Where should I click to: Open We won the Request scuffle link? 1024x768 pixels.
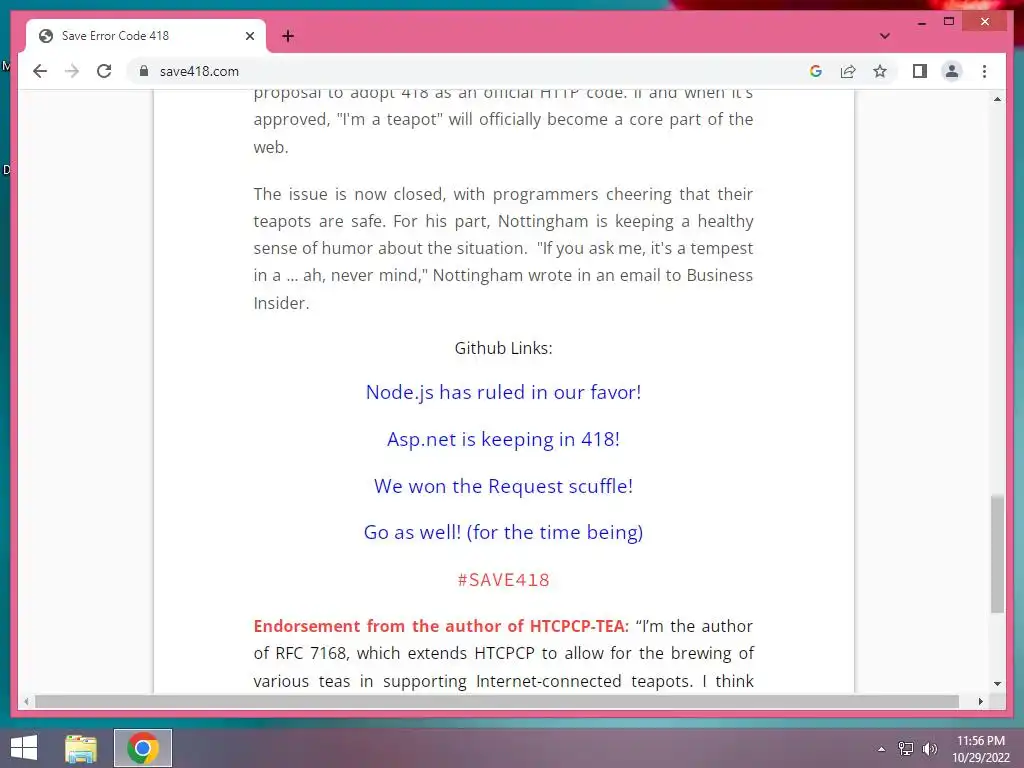[503, 486]
